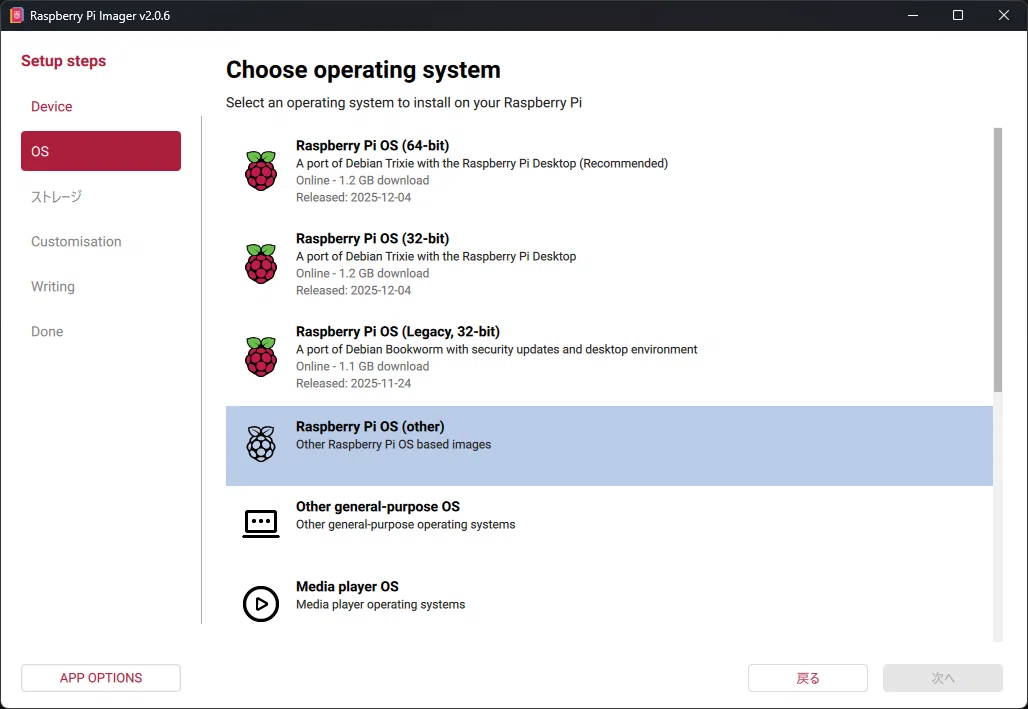Open APP OPTIONS
Image resolution: width=1028 pixels, height=709 pixels.
pos(101,678)
